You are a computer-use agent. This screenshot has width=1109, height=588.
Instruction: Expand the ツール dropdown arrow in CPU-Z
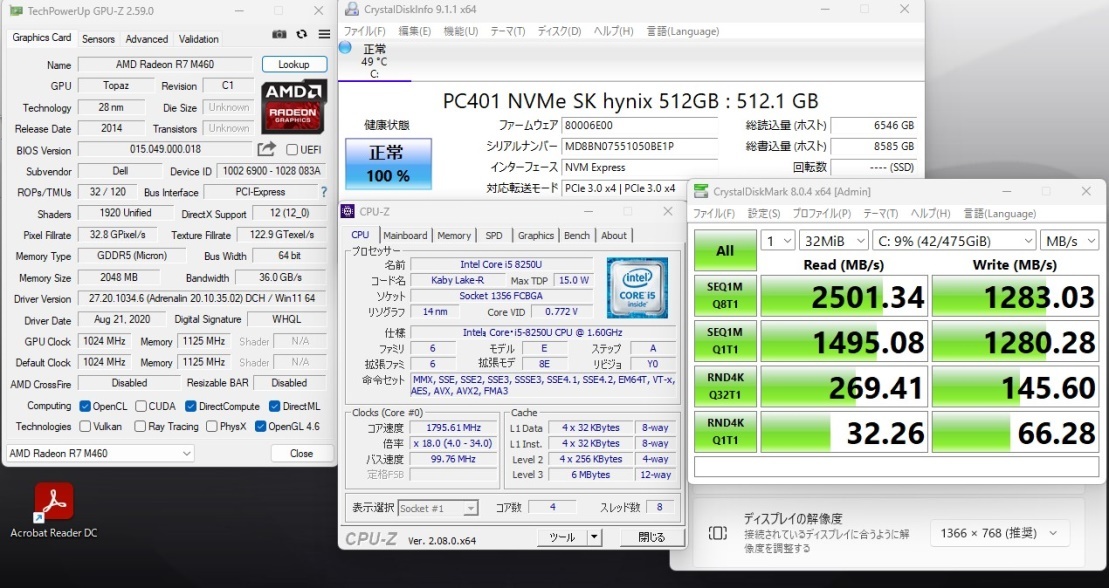click(595, 537)
